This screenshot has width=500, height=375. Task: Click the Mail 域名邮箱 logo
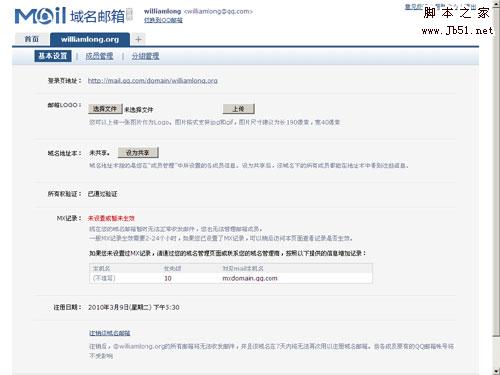74,15
